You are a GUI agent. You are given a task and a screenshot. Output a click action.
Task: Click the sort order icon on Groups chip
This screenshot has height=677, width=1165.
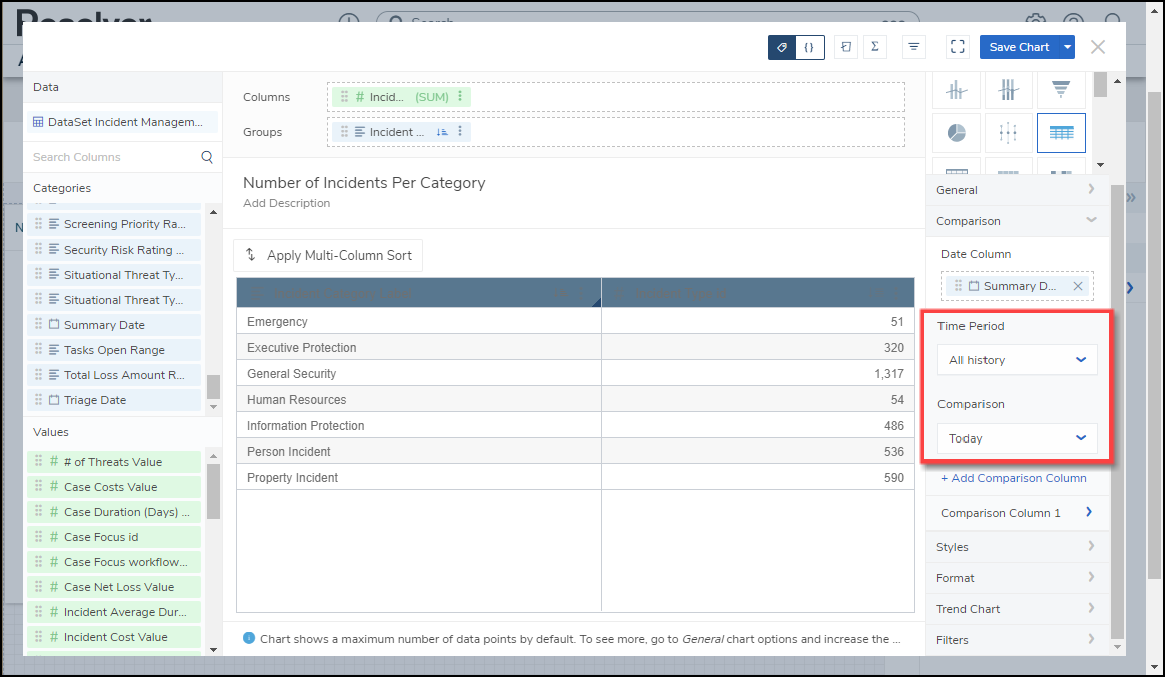pos(441,132)
